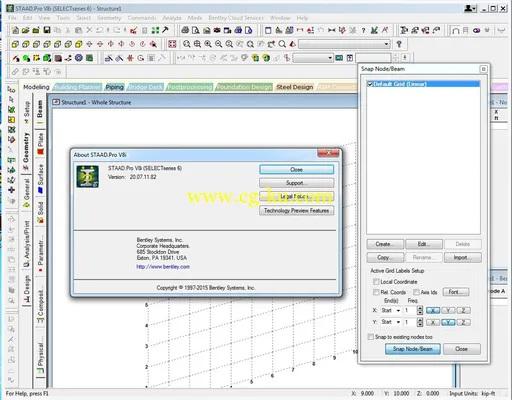Click the pin icon on the Snap Node/Beam panel title
This screenshot has width=512, height=400.
[483, 69]
